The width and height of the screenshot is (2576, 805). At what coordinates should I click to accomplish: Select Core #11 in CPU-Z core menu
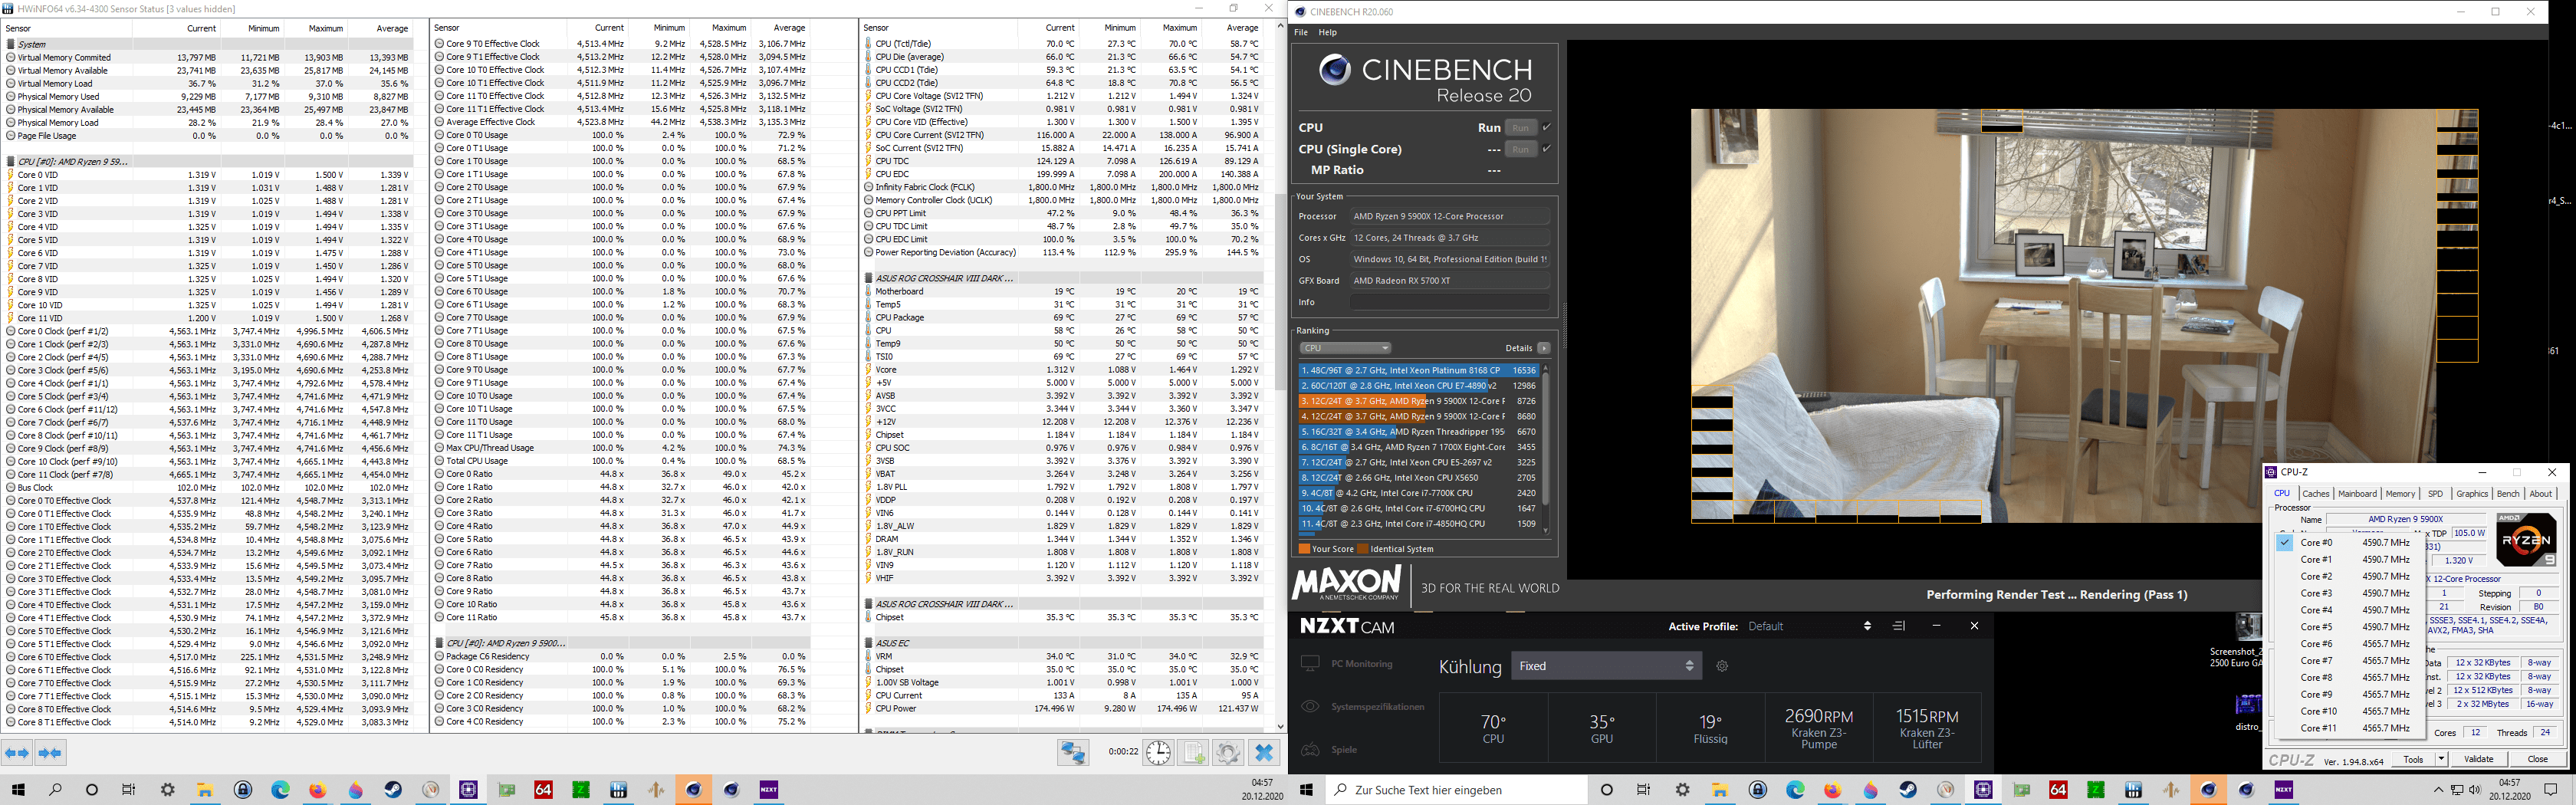(2348, 728)
